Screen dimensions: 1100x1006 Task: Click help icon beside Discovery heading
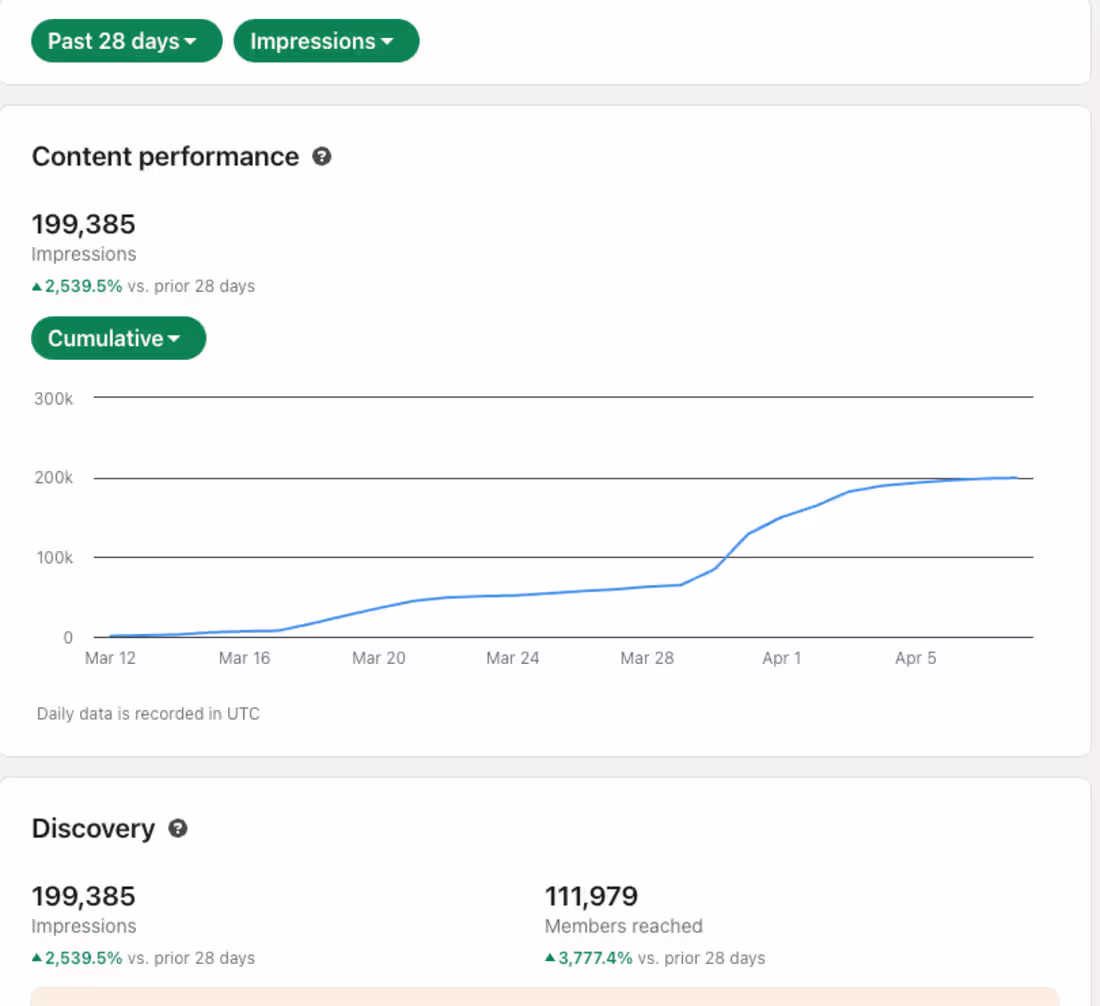(x=177, y=829)
